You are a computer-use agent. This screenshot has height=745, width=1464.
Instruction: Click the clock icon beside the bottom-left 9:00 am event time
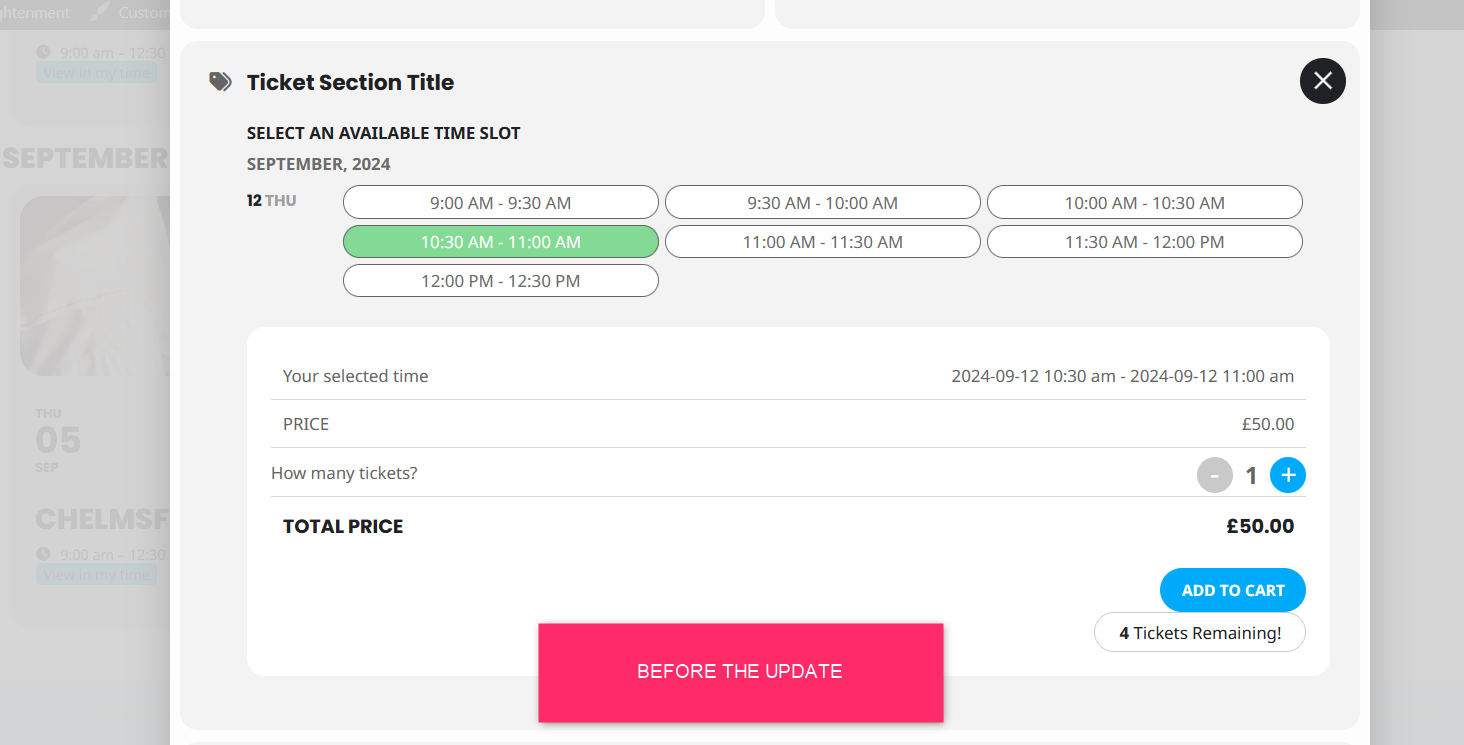coord(43,554)
